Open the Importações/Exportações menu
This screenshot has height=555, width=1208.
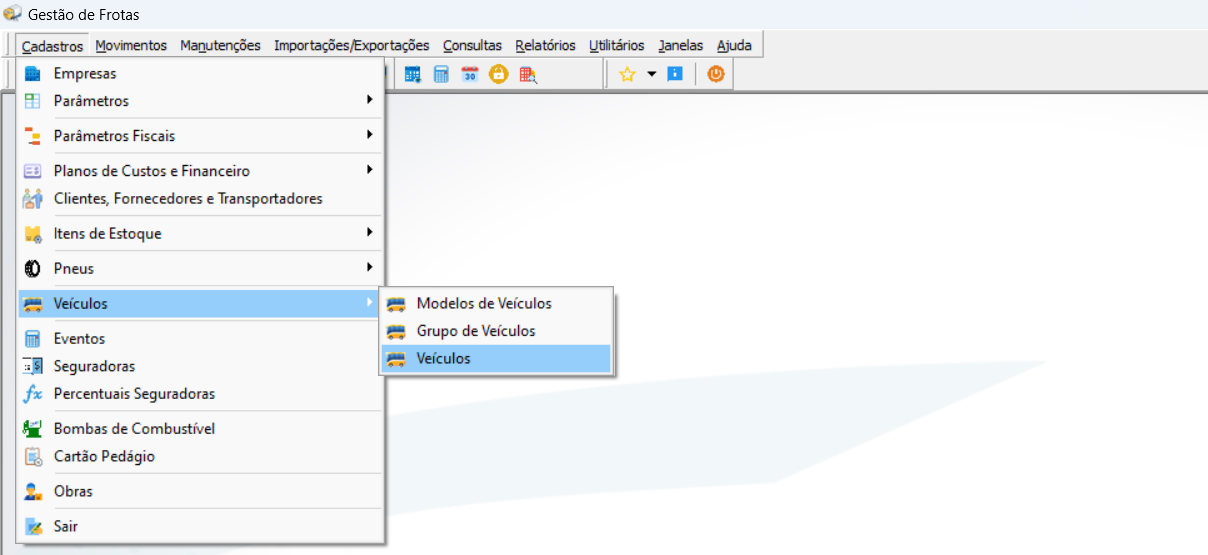(351, 46)
